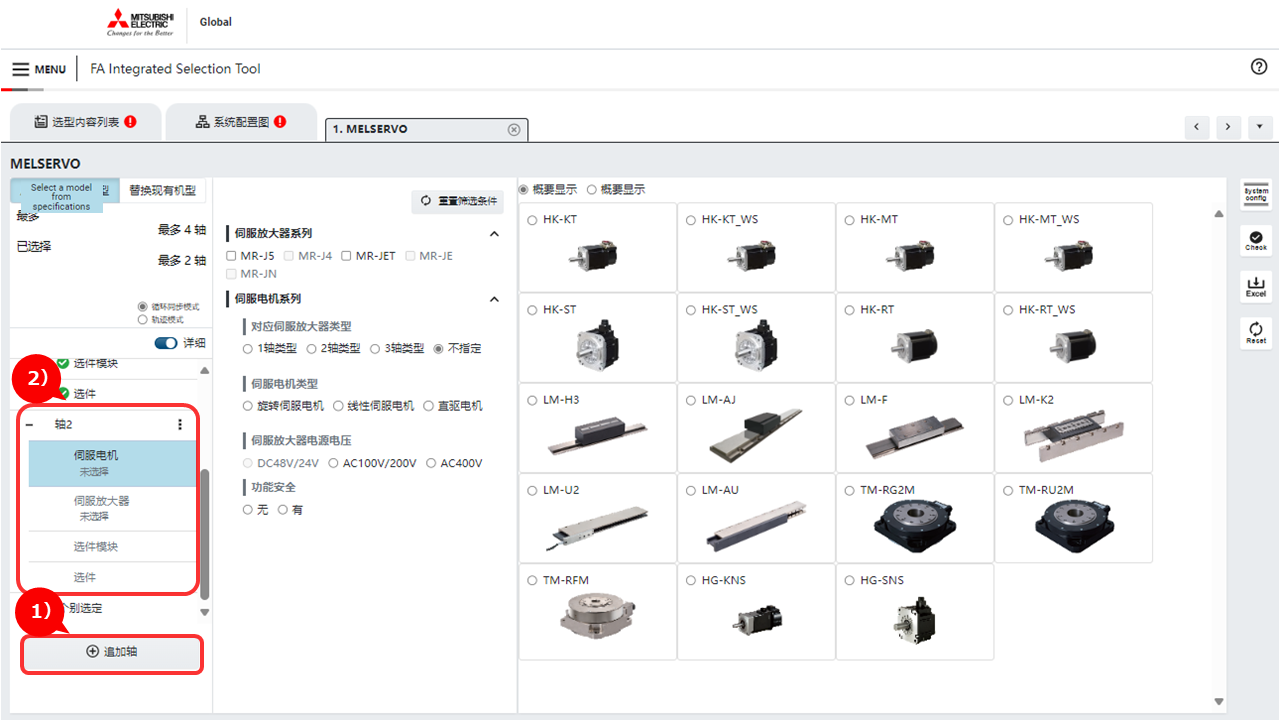Select the 1轴类型 radio button
The width and height of the screenshot is (1280, 720).
point(248,349)
